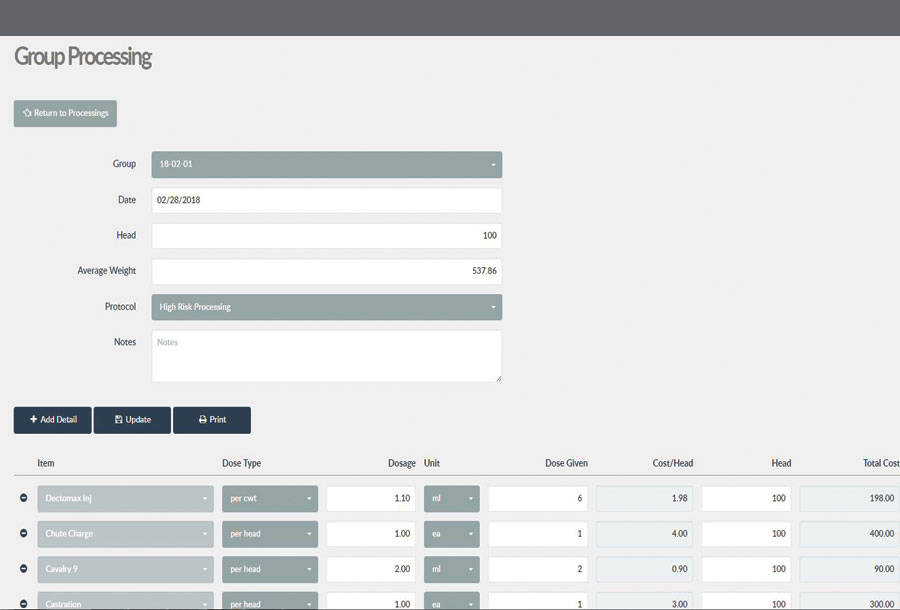Delete the Cavalry 9 row using minus icon
Image resolution: width=900 pixels, height=610 pixels.
(x=24, y=569)
